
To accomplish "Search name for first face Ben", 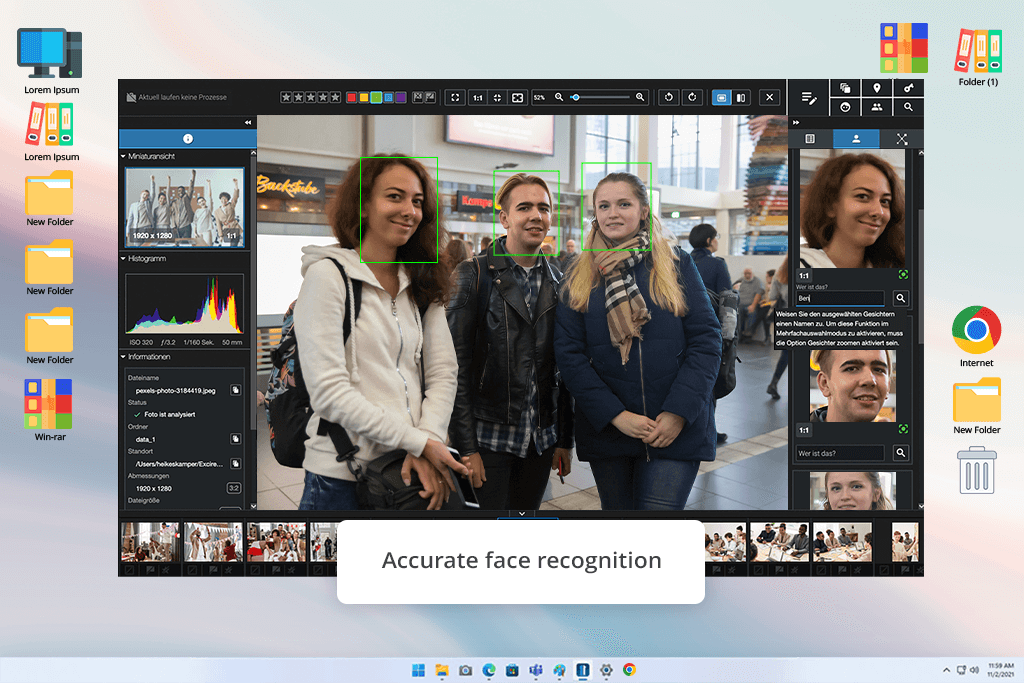I will pyautogui.click(x=901, y=298).
